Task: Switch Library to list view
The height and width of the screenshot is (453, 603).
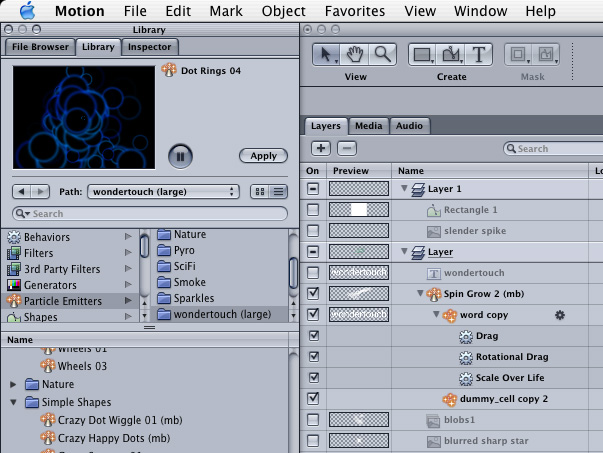Action: [x=278, y=192]
